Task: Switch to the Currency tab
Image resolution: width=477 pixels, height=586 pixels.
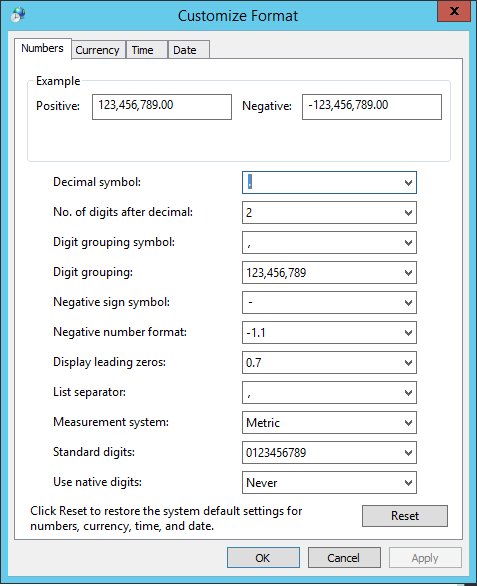Action: click(98, 50)
